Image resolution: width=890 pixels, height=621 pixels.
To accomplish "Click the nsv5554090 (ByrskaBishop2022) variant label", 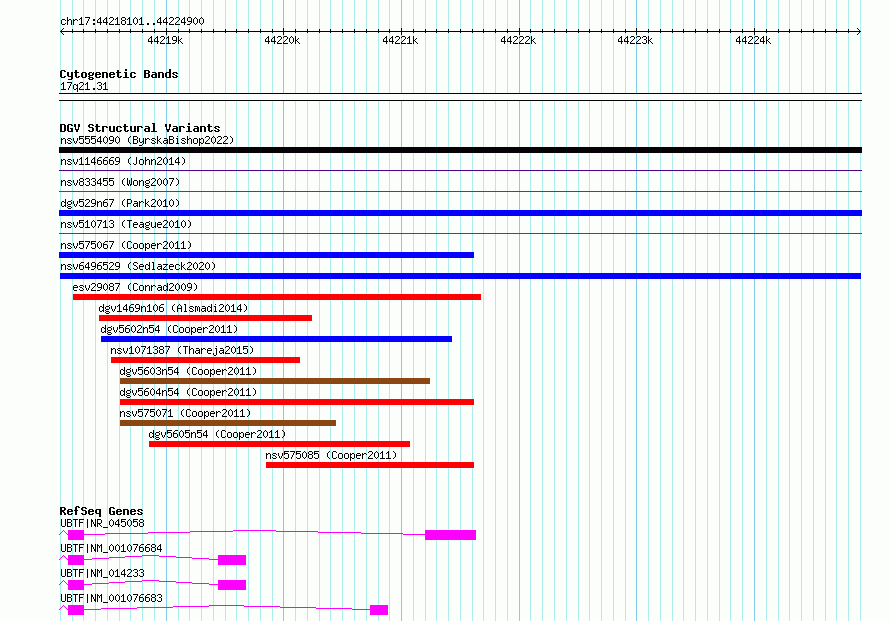I will click(147, 140).
